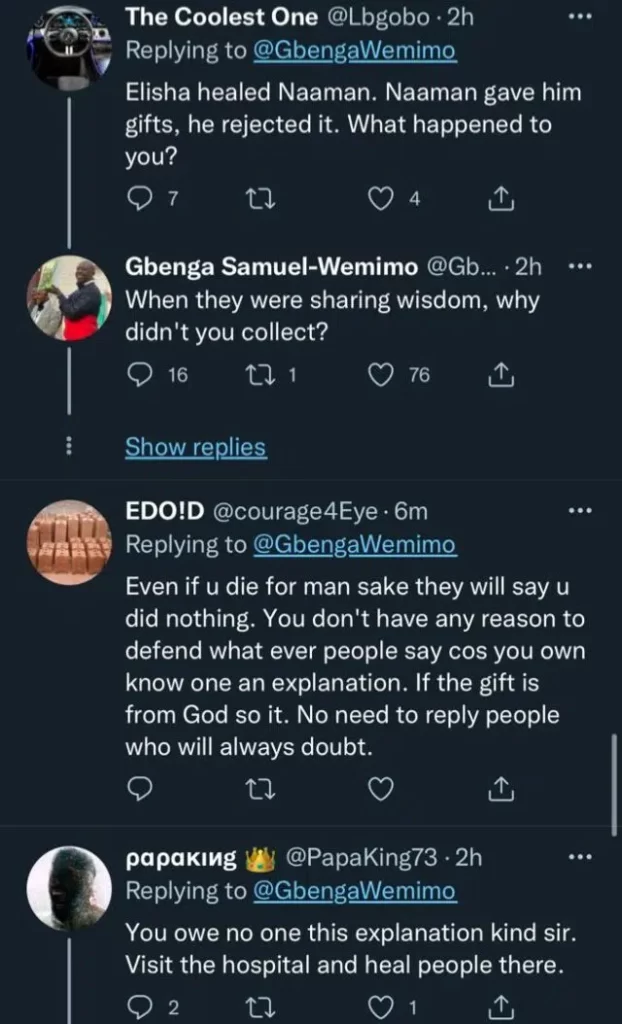Viewport: 622px width, 1024px height.
Task: Reply to Gbenga Samuel-Wemimo's wisdom tweet
Action: point(138,375)
